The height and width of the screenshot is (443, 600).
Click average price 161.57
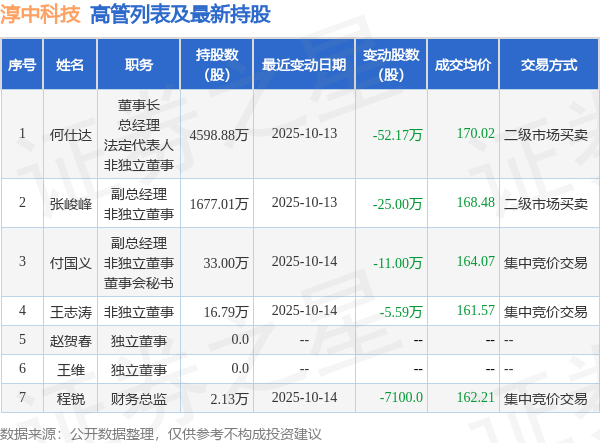(476, 310)
